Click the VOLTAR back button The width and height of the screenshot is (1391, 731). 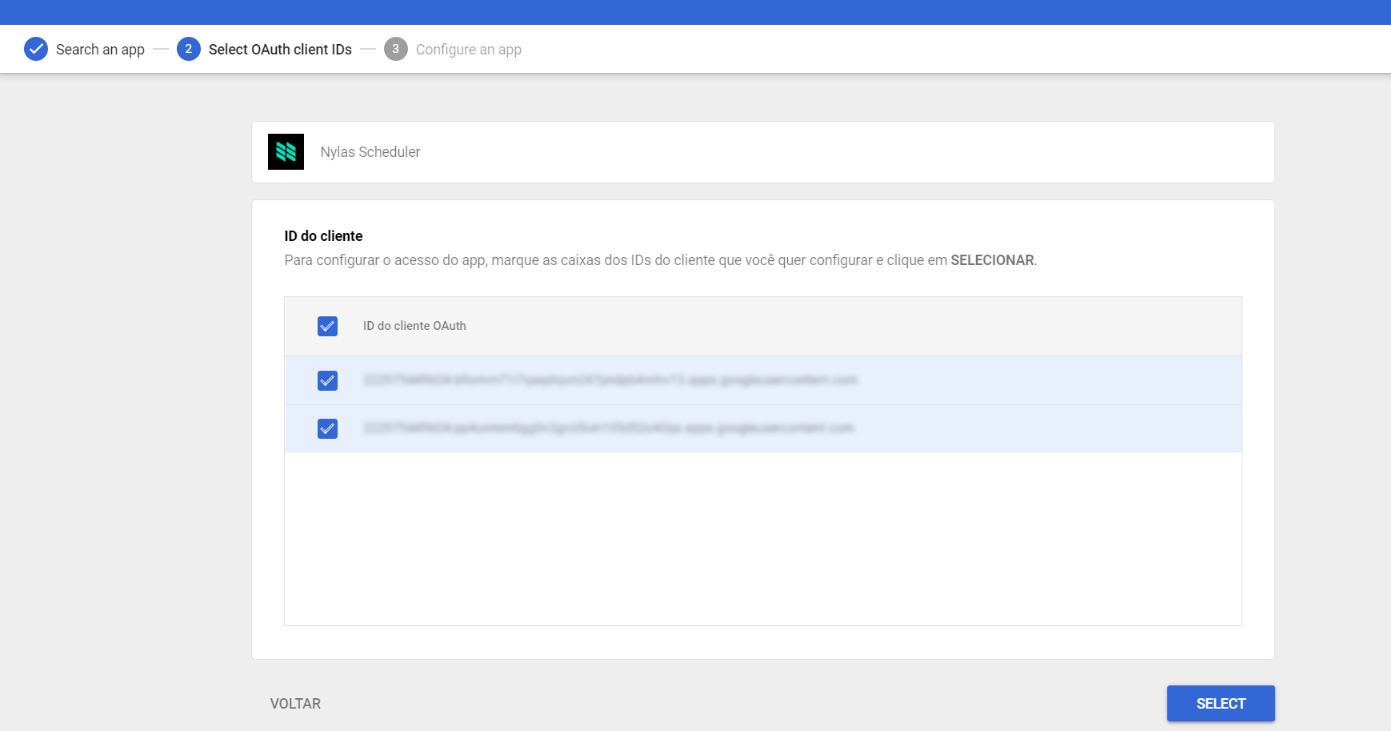click(295, 704)
